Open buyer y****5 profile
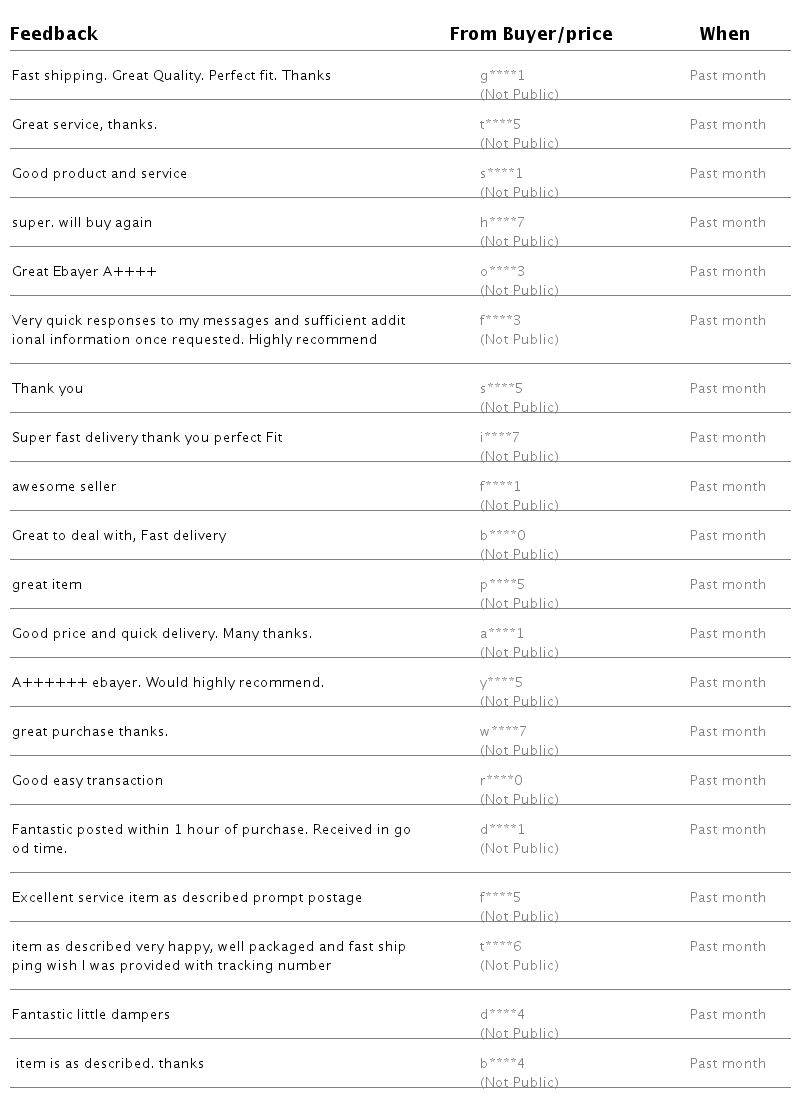This screenshot has width=800, height=1107. pos(501,683)
